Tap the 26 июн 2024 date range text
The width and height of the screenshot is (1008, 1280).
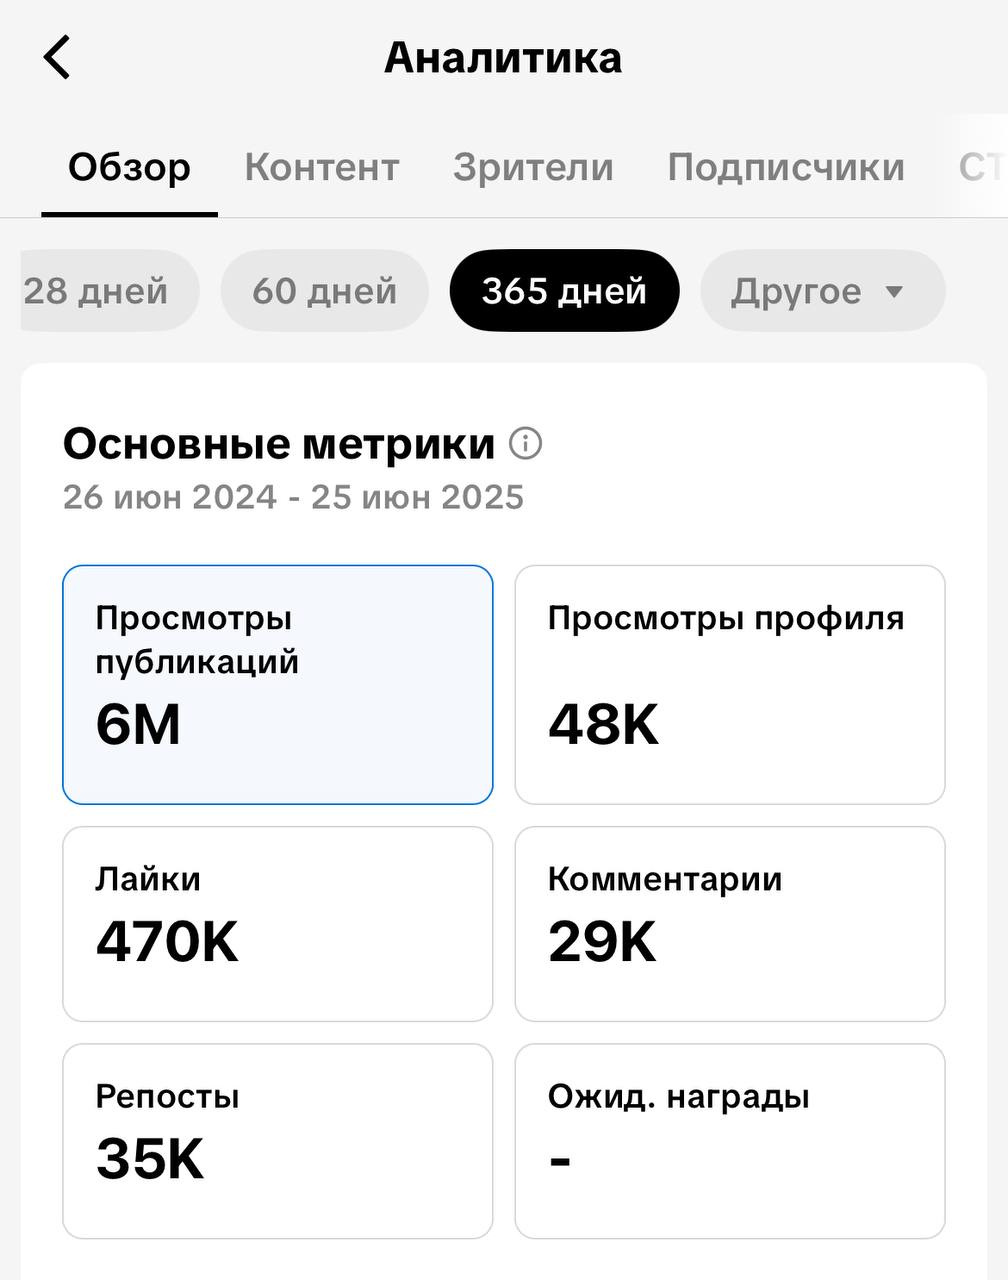coord(293,497)
